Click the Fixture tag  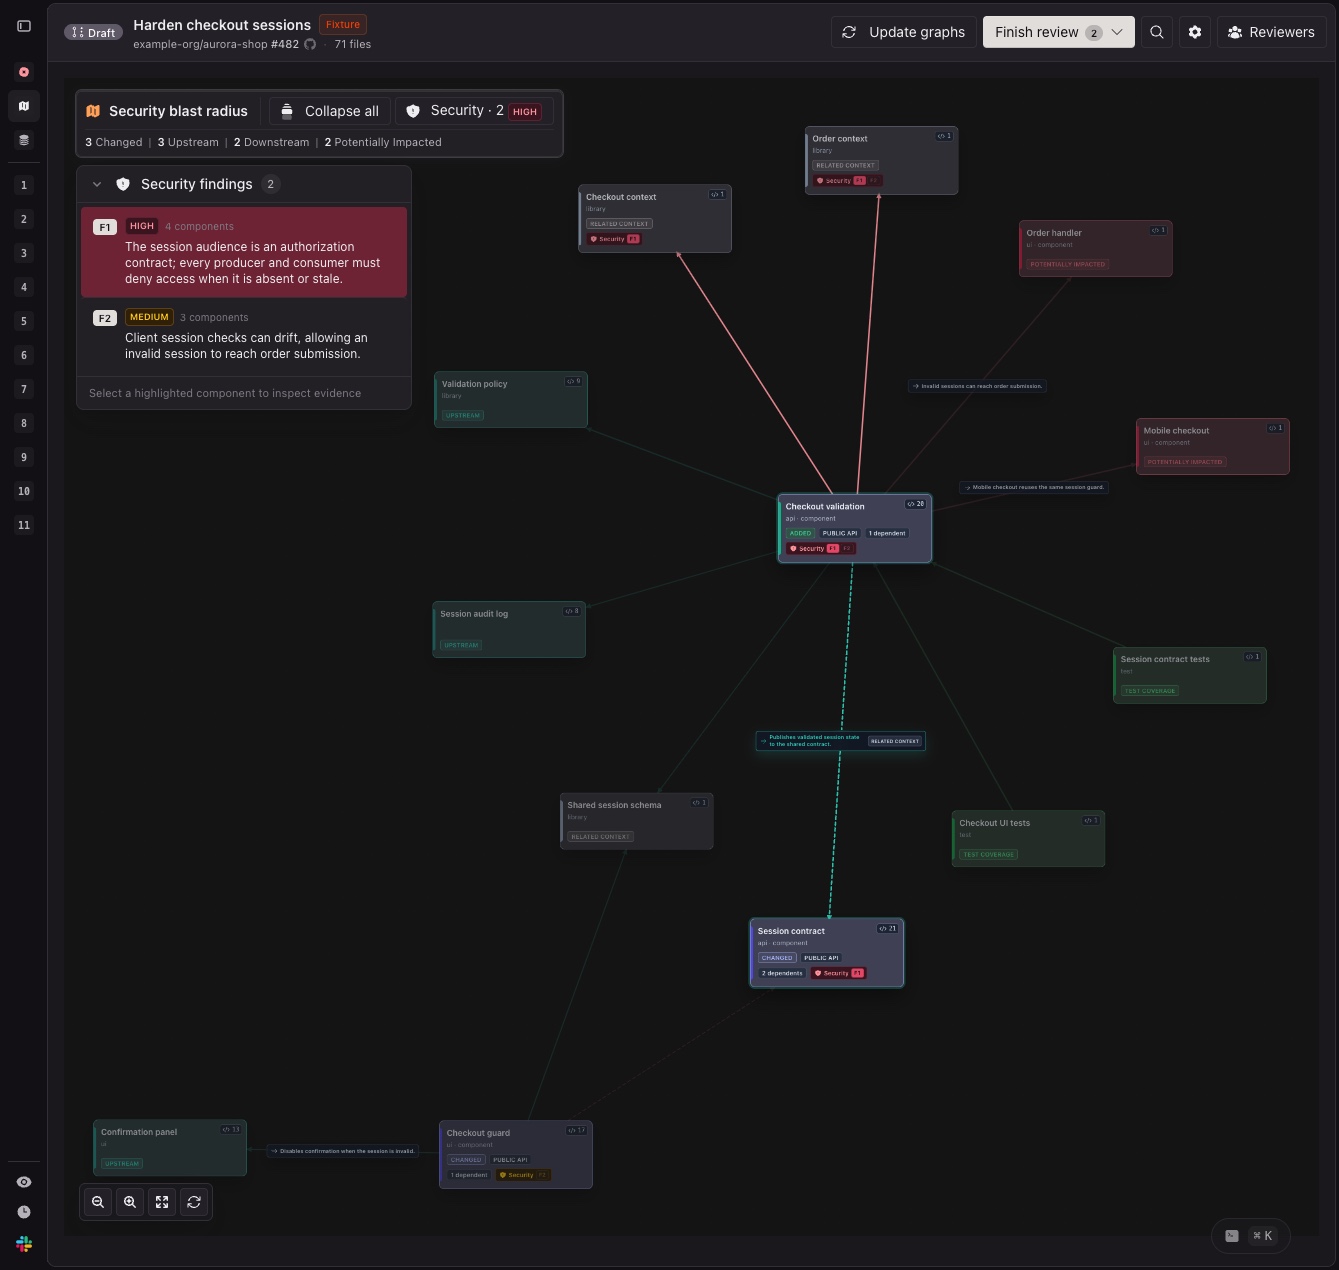click(343, 24)
